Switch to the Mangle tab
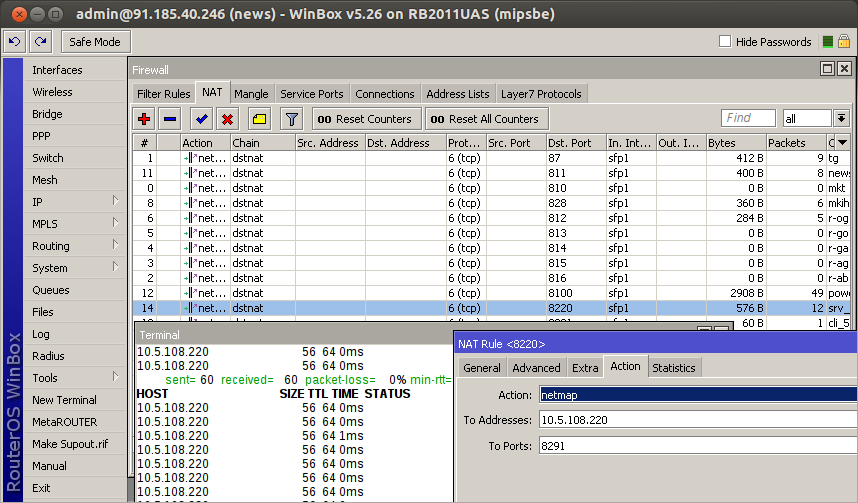858x503 pixels. (x=251, y=93)
